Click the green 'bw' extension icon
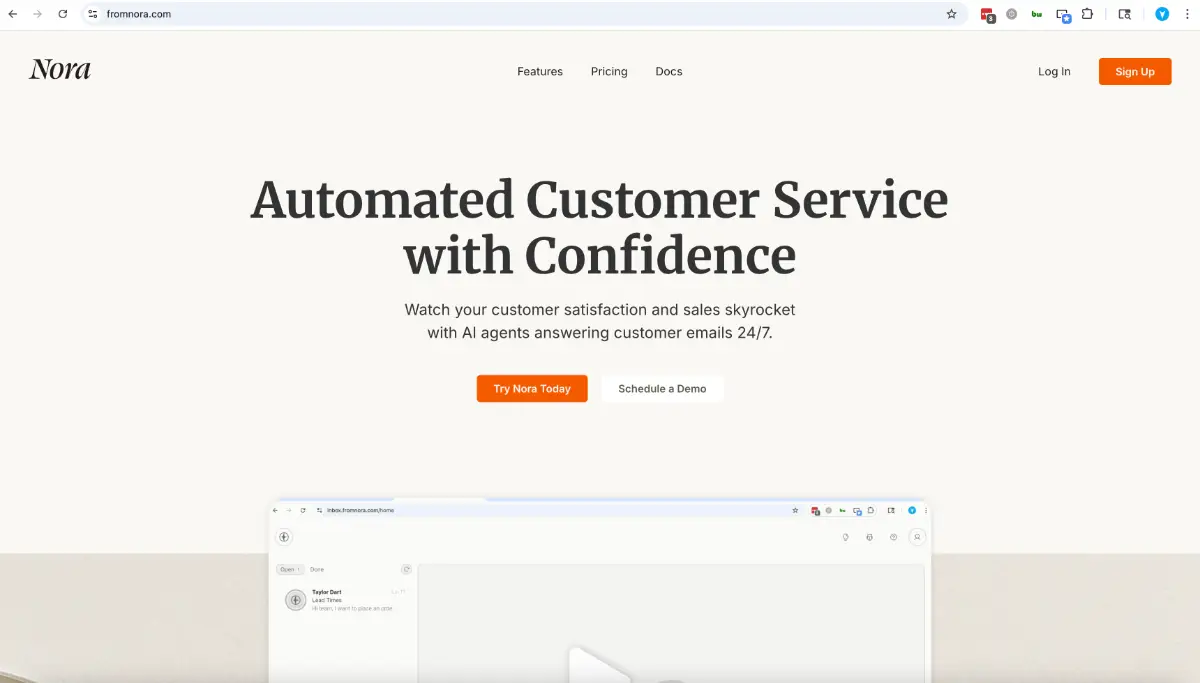This screenshot has width=1200, height=683. coord(1037,14)
